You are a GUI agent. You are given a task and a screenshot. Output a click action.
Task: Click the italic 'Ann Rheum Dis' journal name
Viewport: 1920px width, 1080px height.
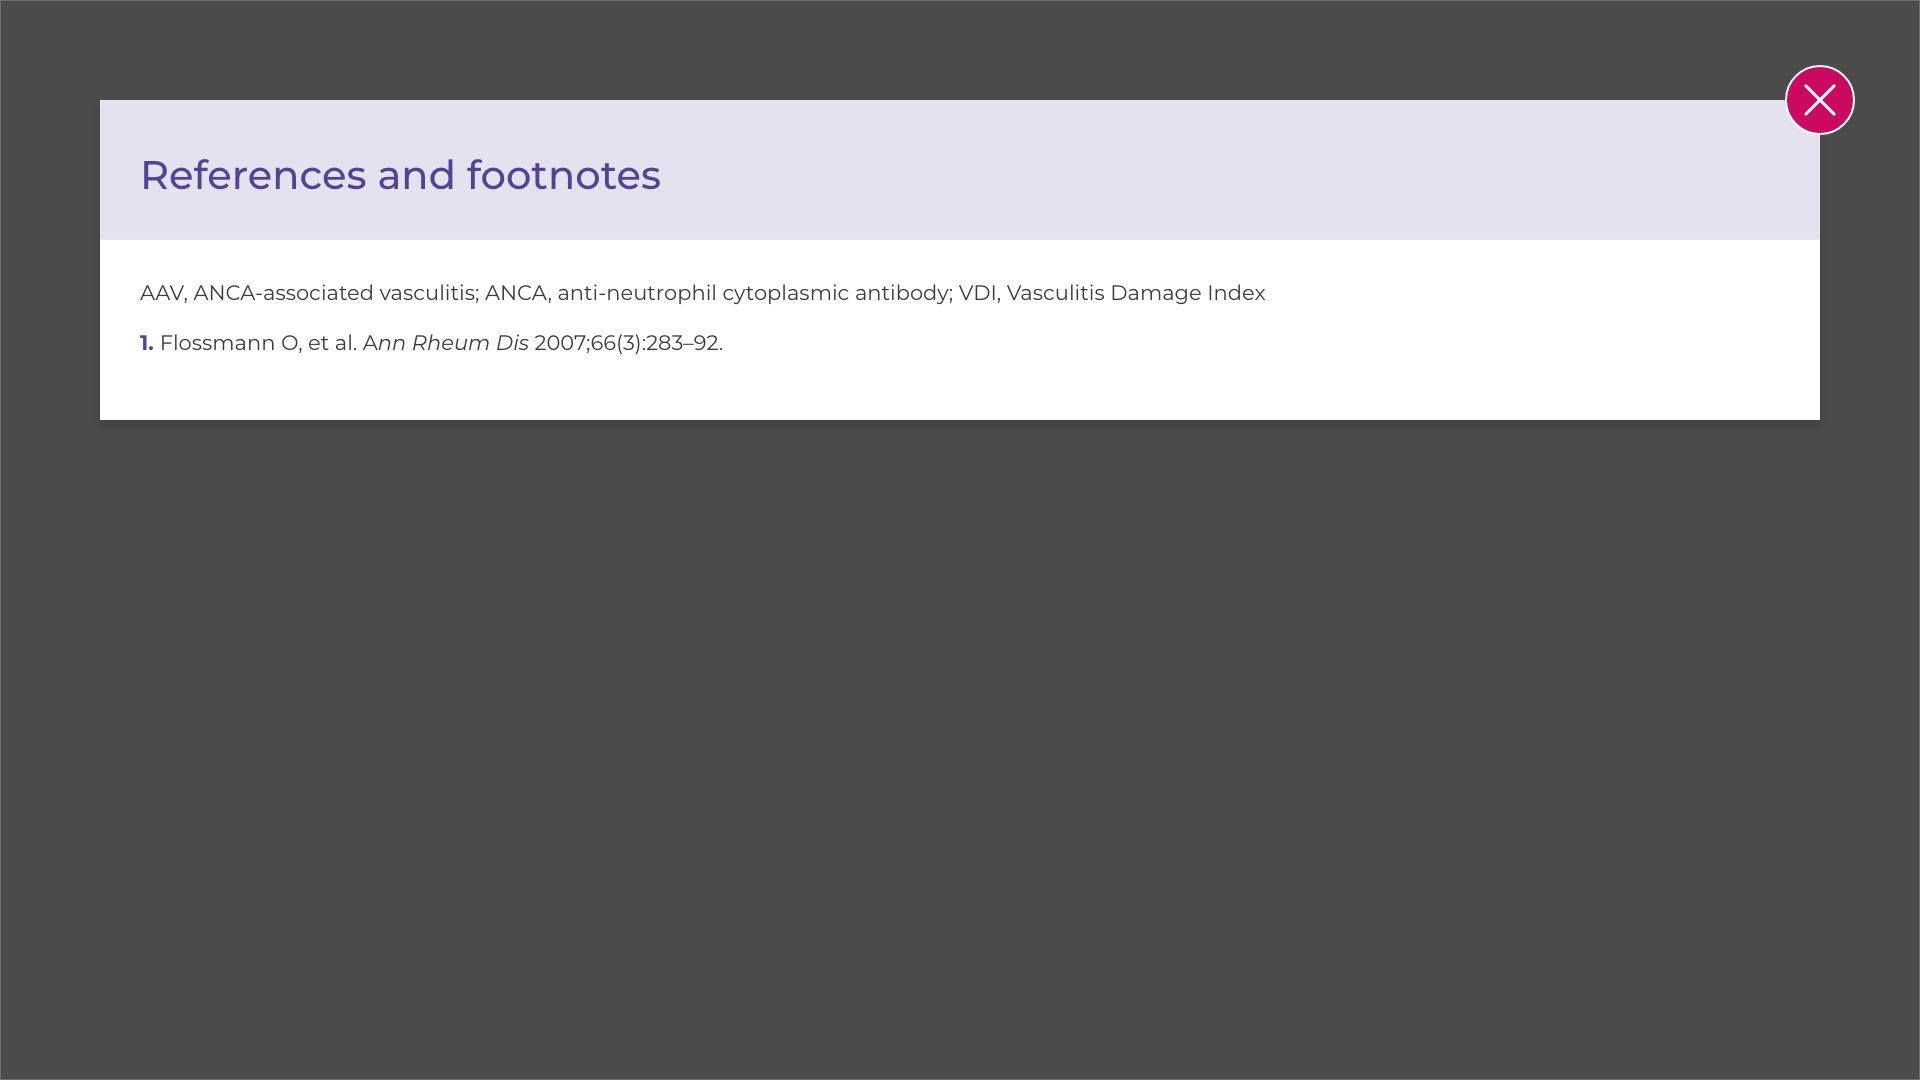tap(446, 343)
